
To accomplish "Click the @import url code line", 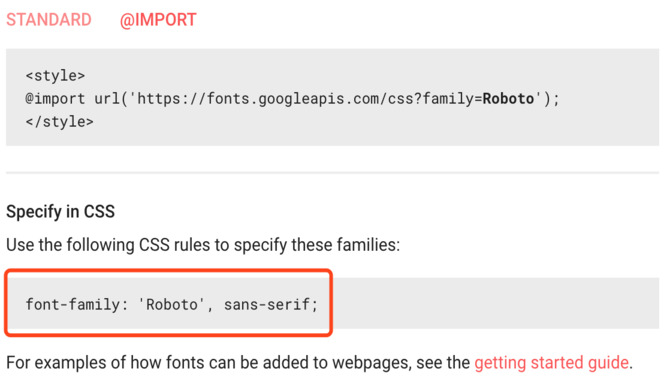I will click(292, 99).
